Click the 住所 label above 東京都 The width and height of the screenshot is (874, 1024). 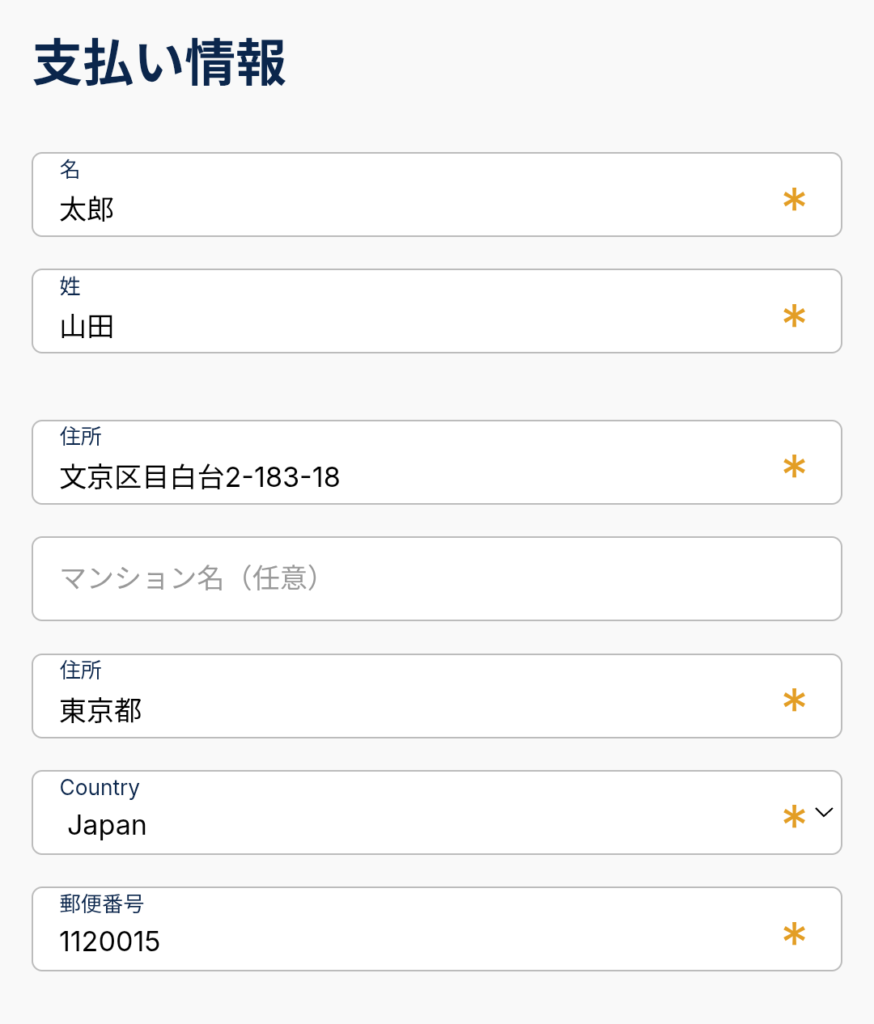(x=80, y=670)
